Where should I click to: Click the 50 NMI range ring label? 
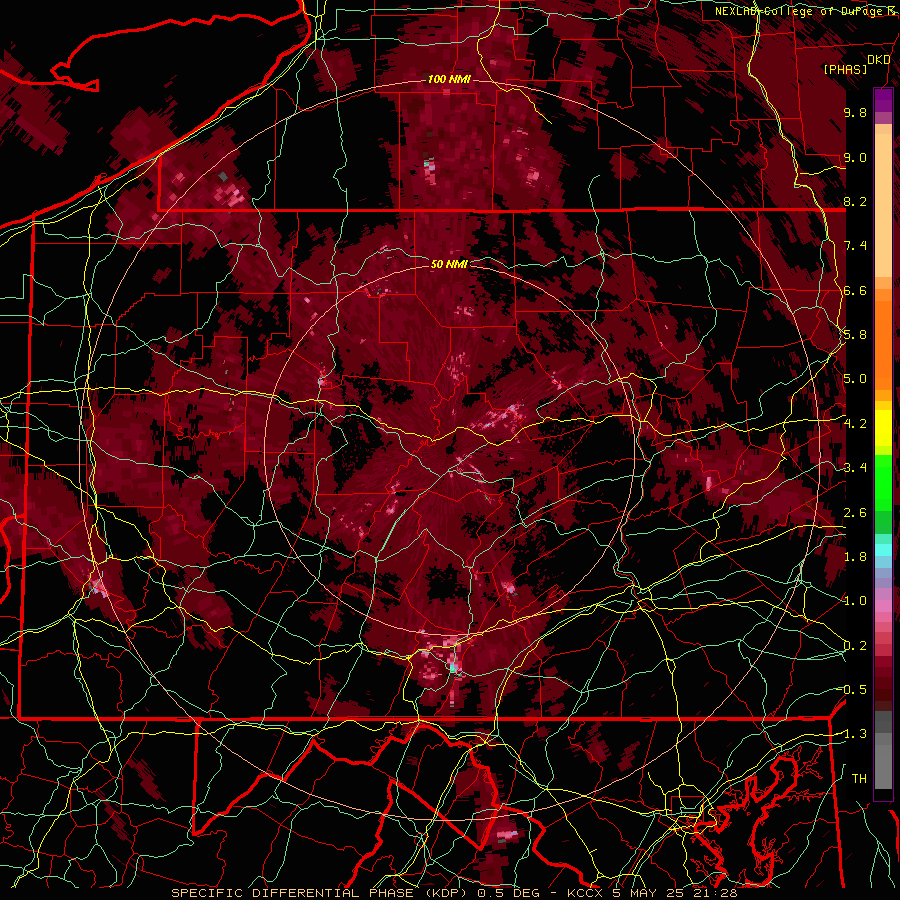click(x=449, y=264)
